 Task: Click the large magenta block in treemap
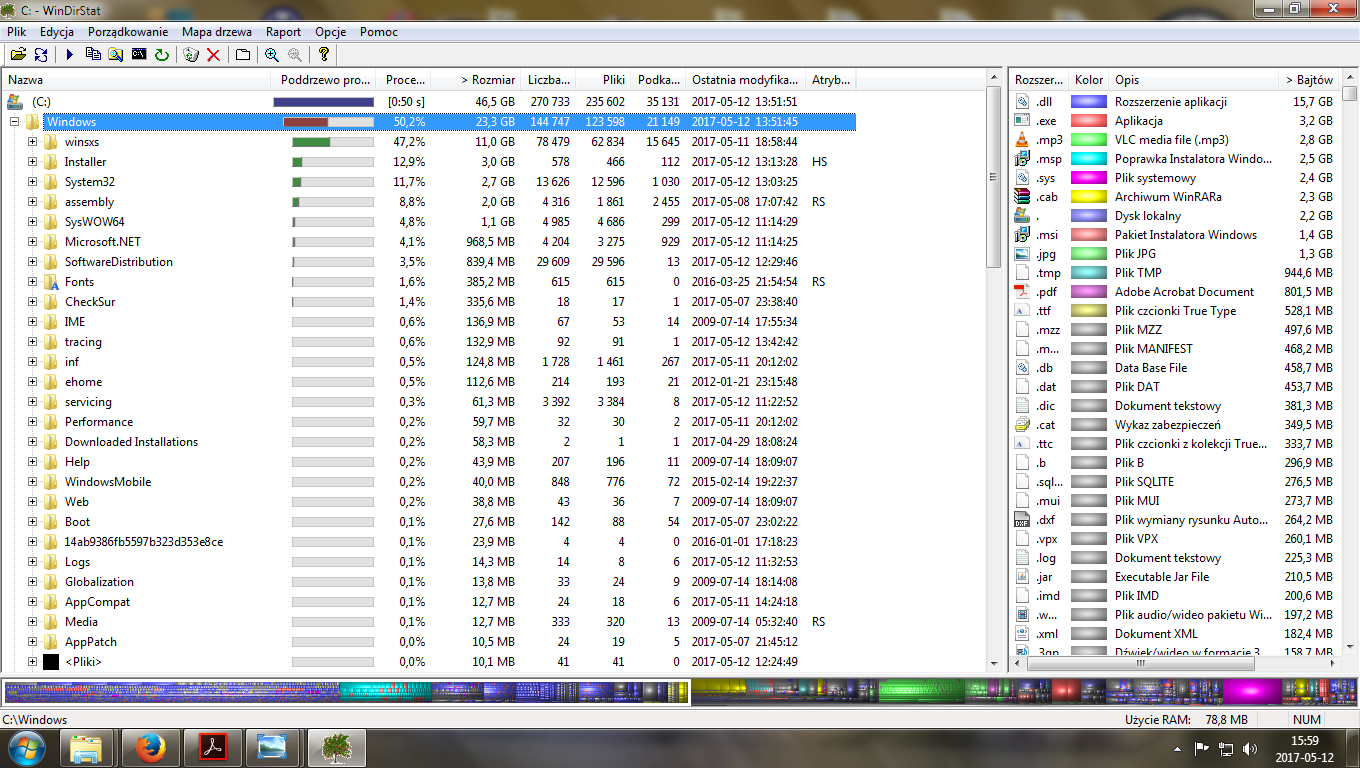(1252, 691)
